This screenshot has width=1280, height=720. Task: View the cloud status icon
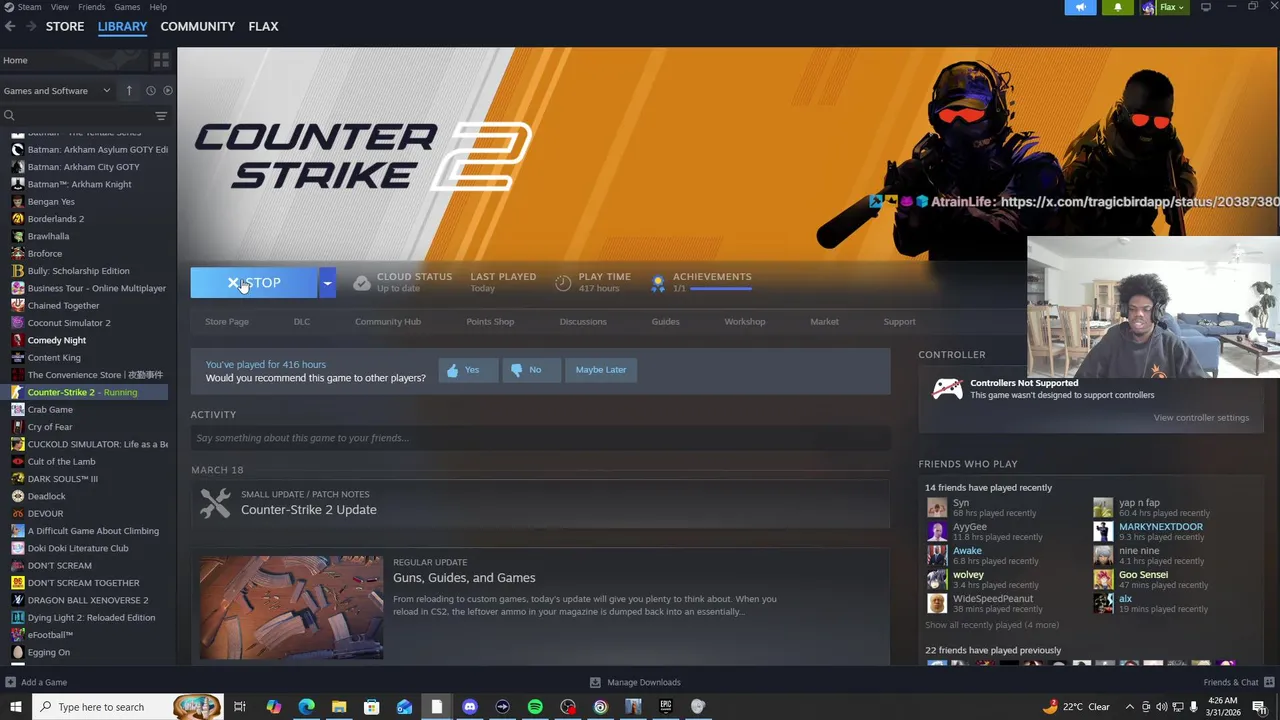361,283
